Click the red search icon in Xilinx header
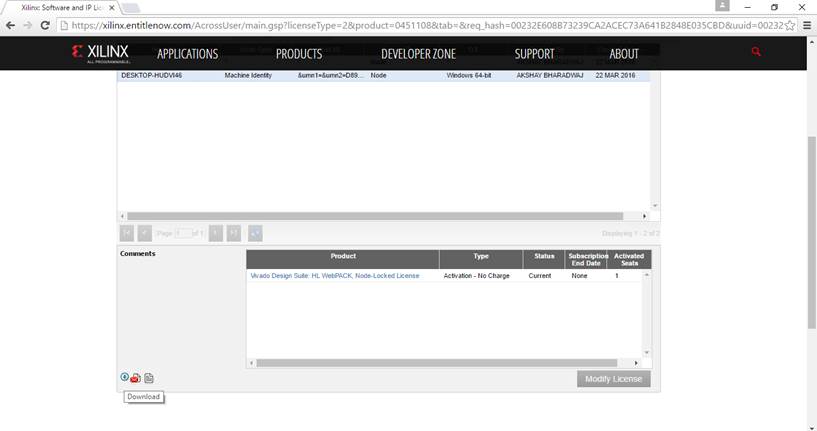 click(756, 52)
